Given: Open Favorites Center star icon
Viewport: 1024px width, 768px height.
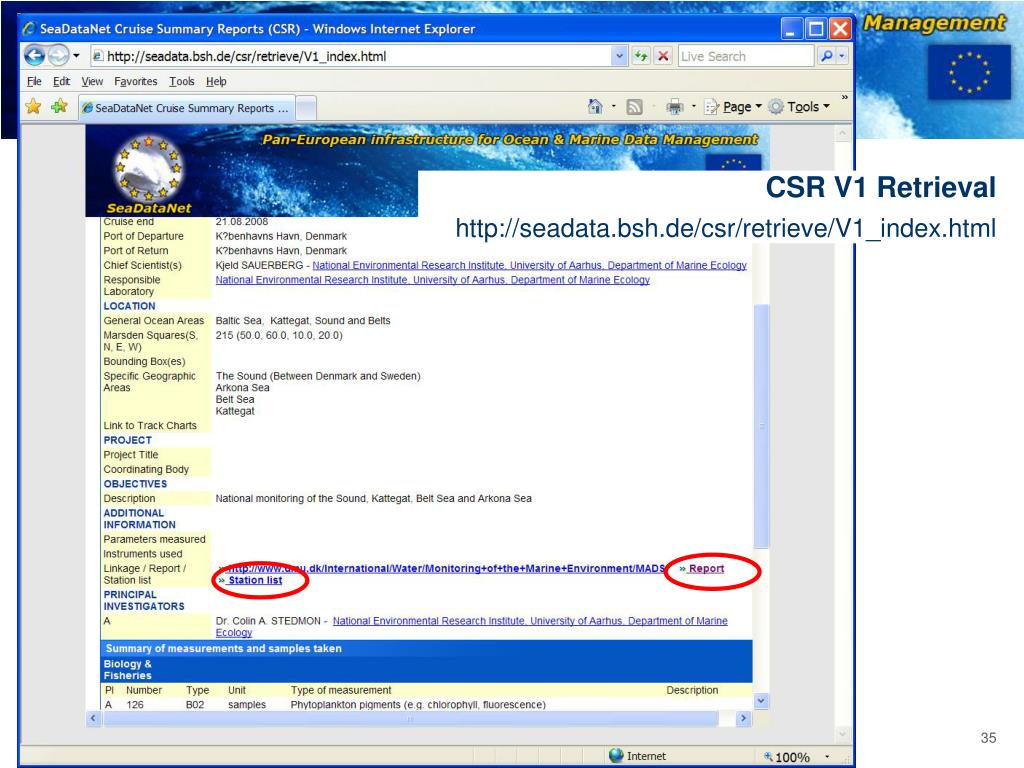Looking at the screenshot, I should tap(33, 106).
